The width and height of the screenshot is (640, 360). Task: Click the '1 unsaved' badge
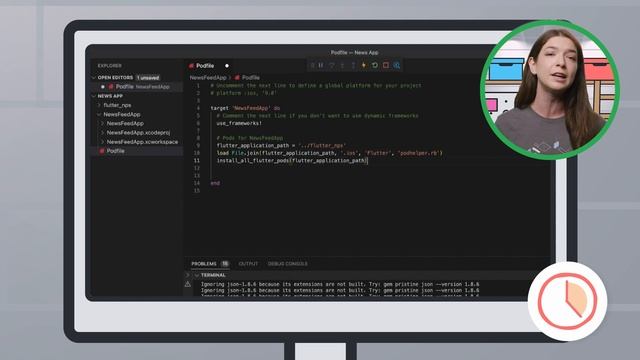[148, 78]
